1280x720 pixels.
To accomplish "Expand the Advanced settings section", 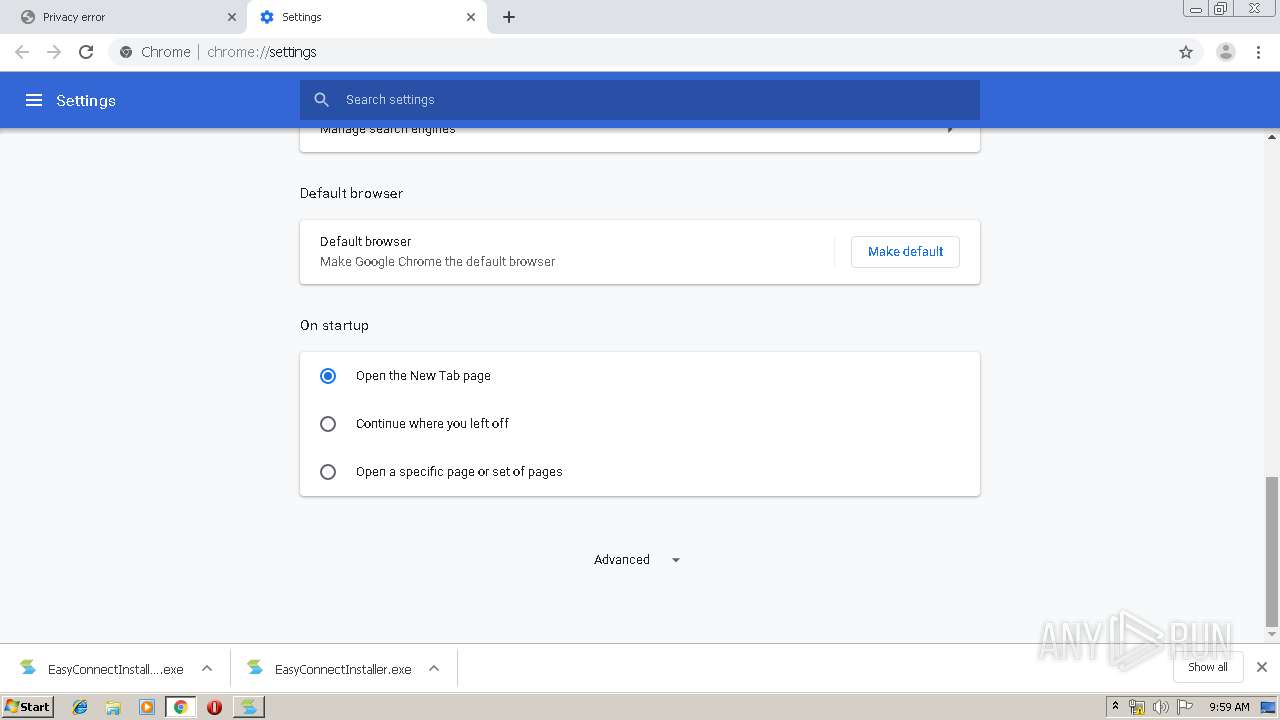I will tap(637, 560).
